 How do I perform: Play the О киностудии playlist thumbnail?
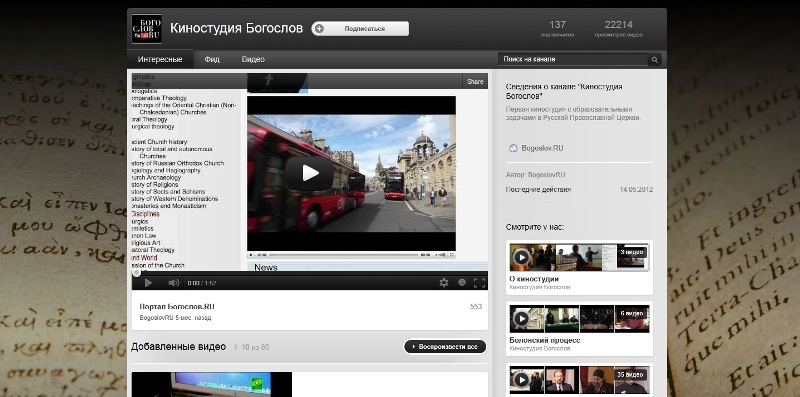click(x=579, y=257)
